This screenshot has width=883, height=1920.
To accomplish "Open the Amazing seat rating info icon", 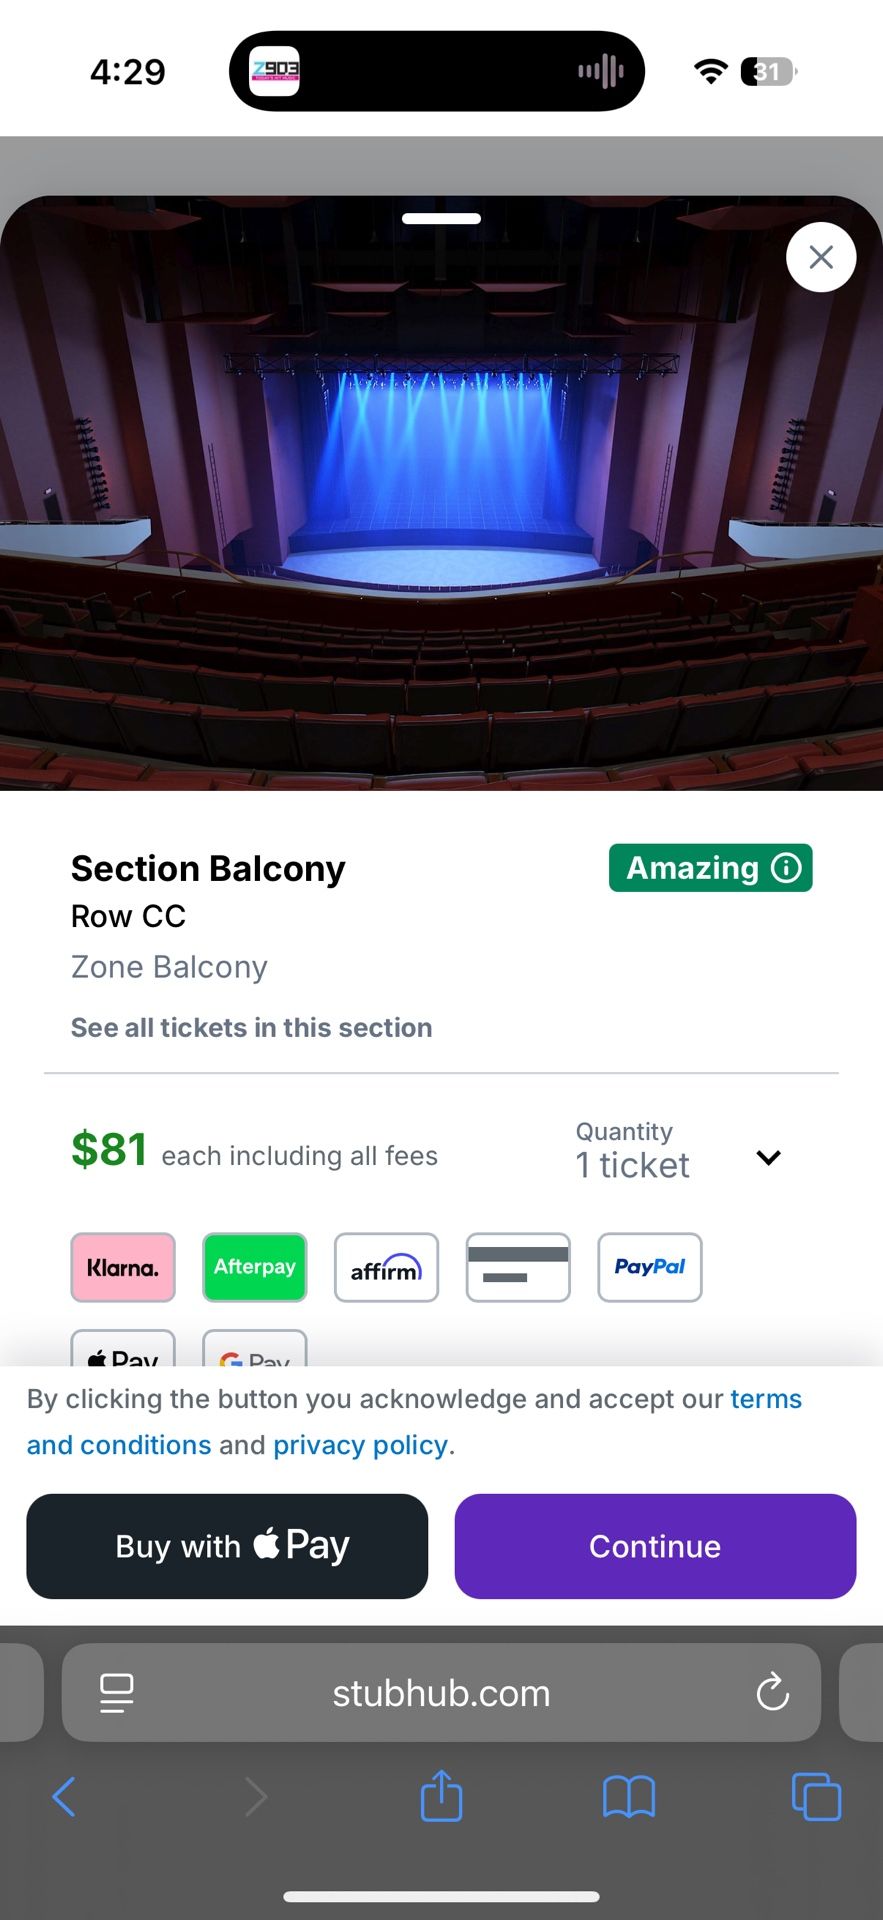I will point(785,868).
